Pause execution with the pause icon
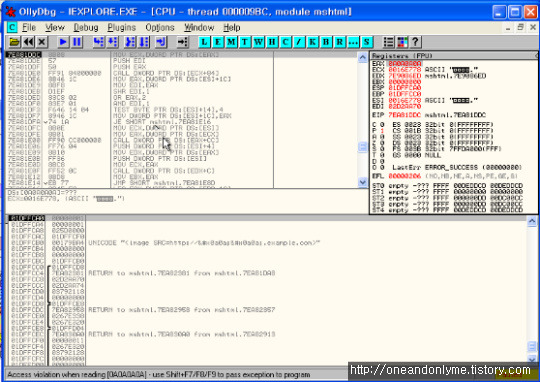Image resolution: width=540 pixels, height=382 pixels. [77, 42]
